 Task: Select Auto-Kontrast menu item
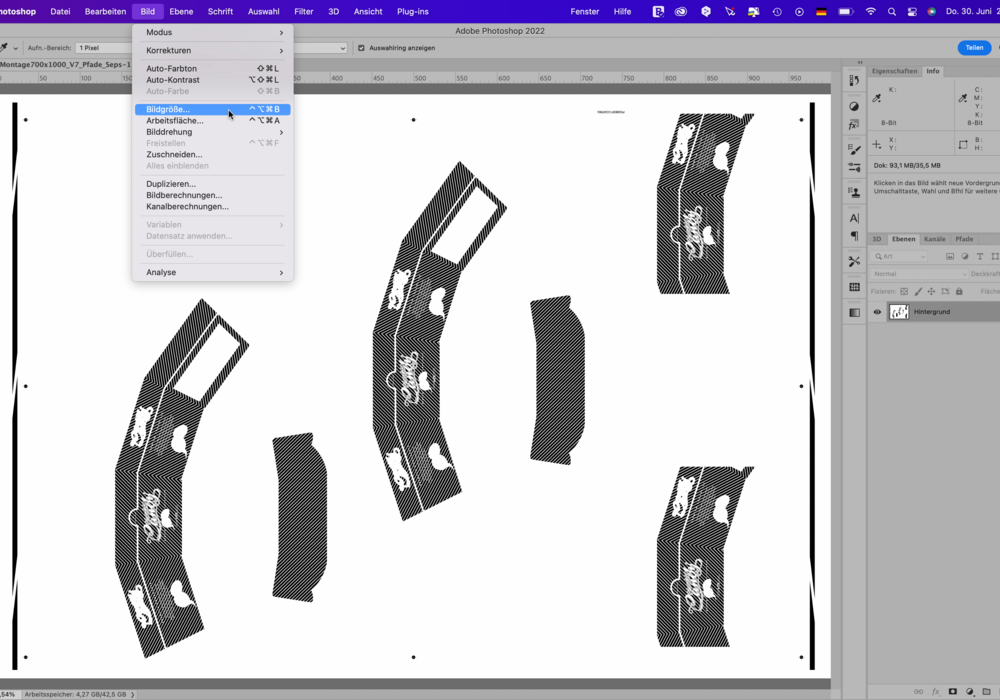tap(212, 80)
